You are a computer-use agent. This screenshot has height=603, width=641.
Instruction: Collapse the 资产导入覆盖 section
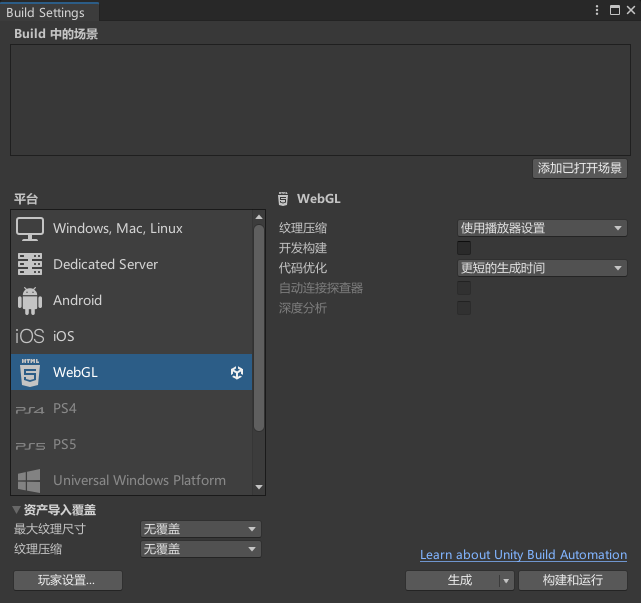coord(16,510)
